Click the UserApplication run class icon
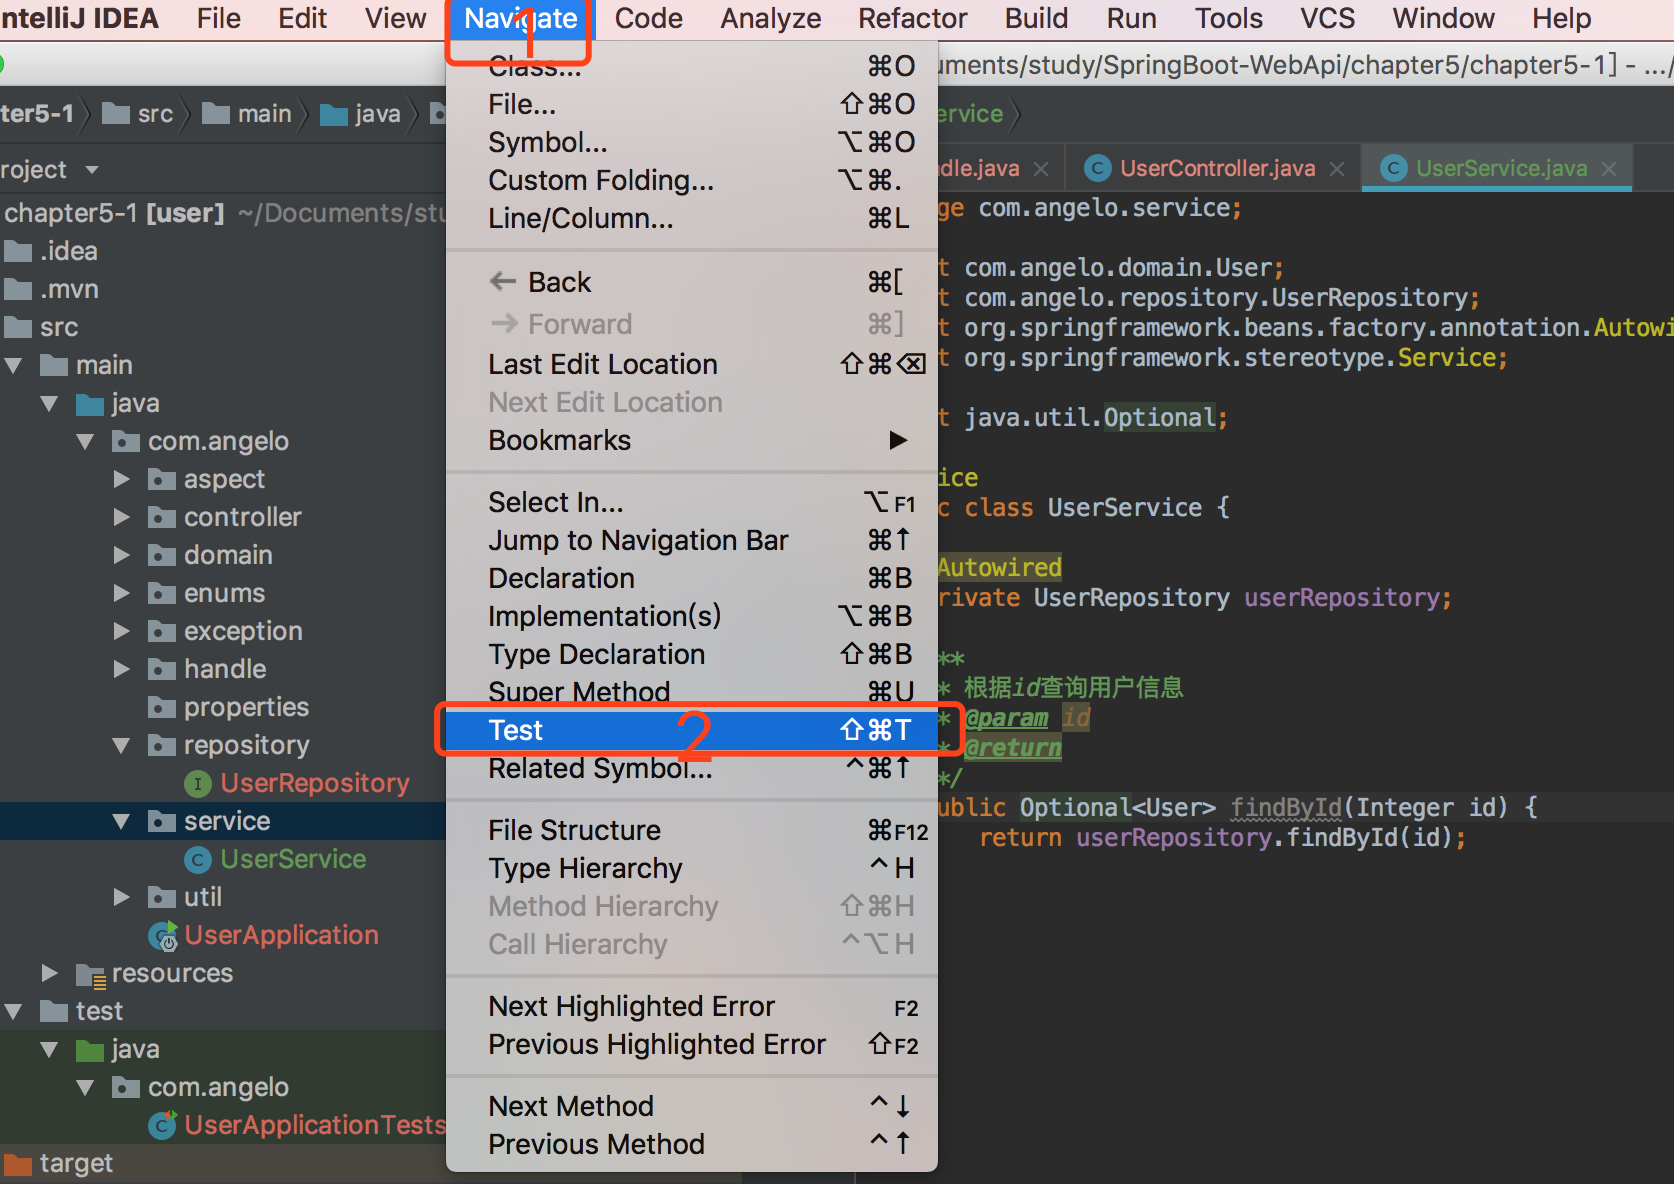 (x=163, y=936)
